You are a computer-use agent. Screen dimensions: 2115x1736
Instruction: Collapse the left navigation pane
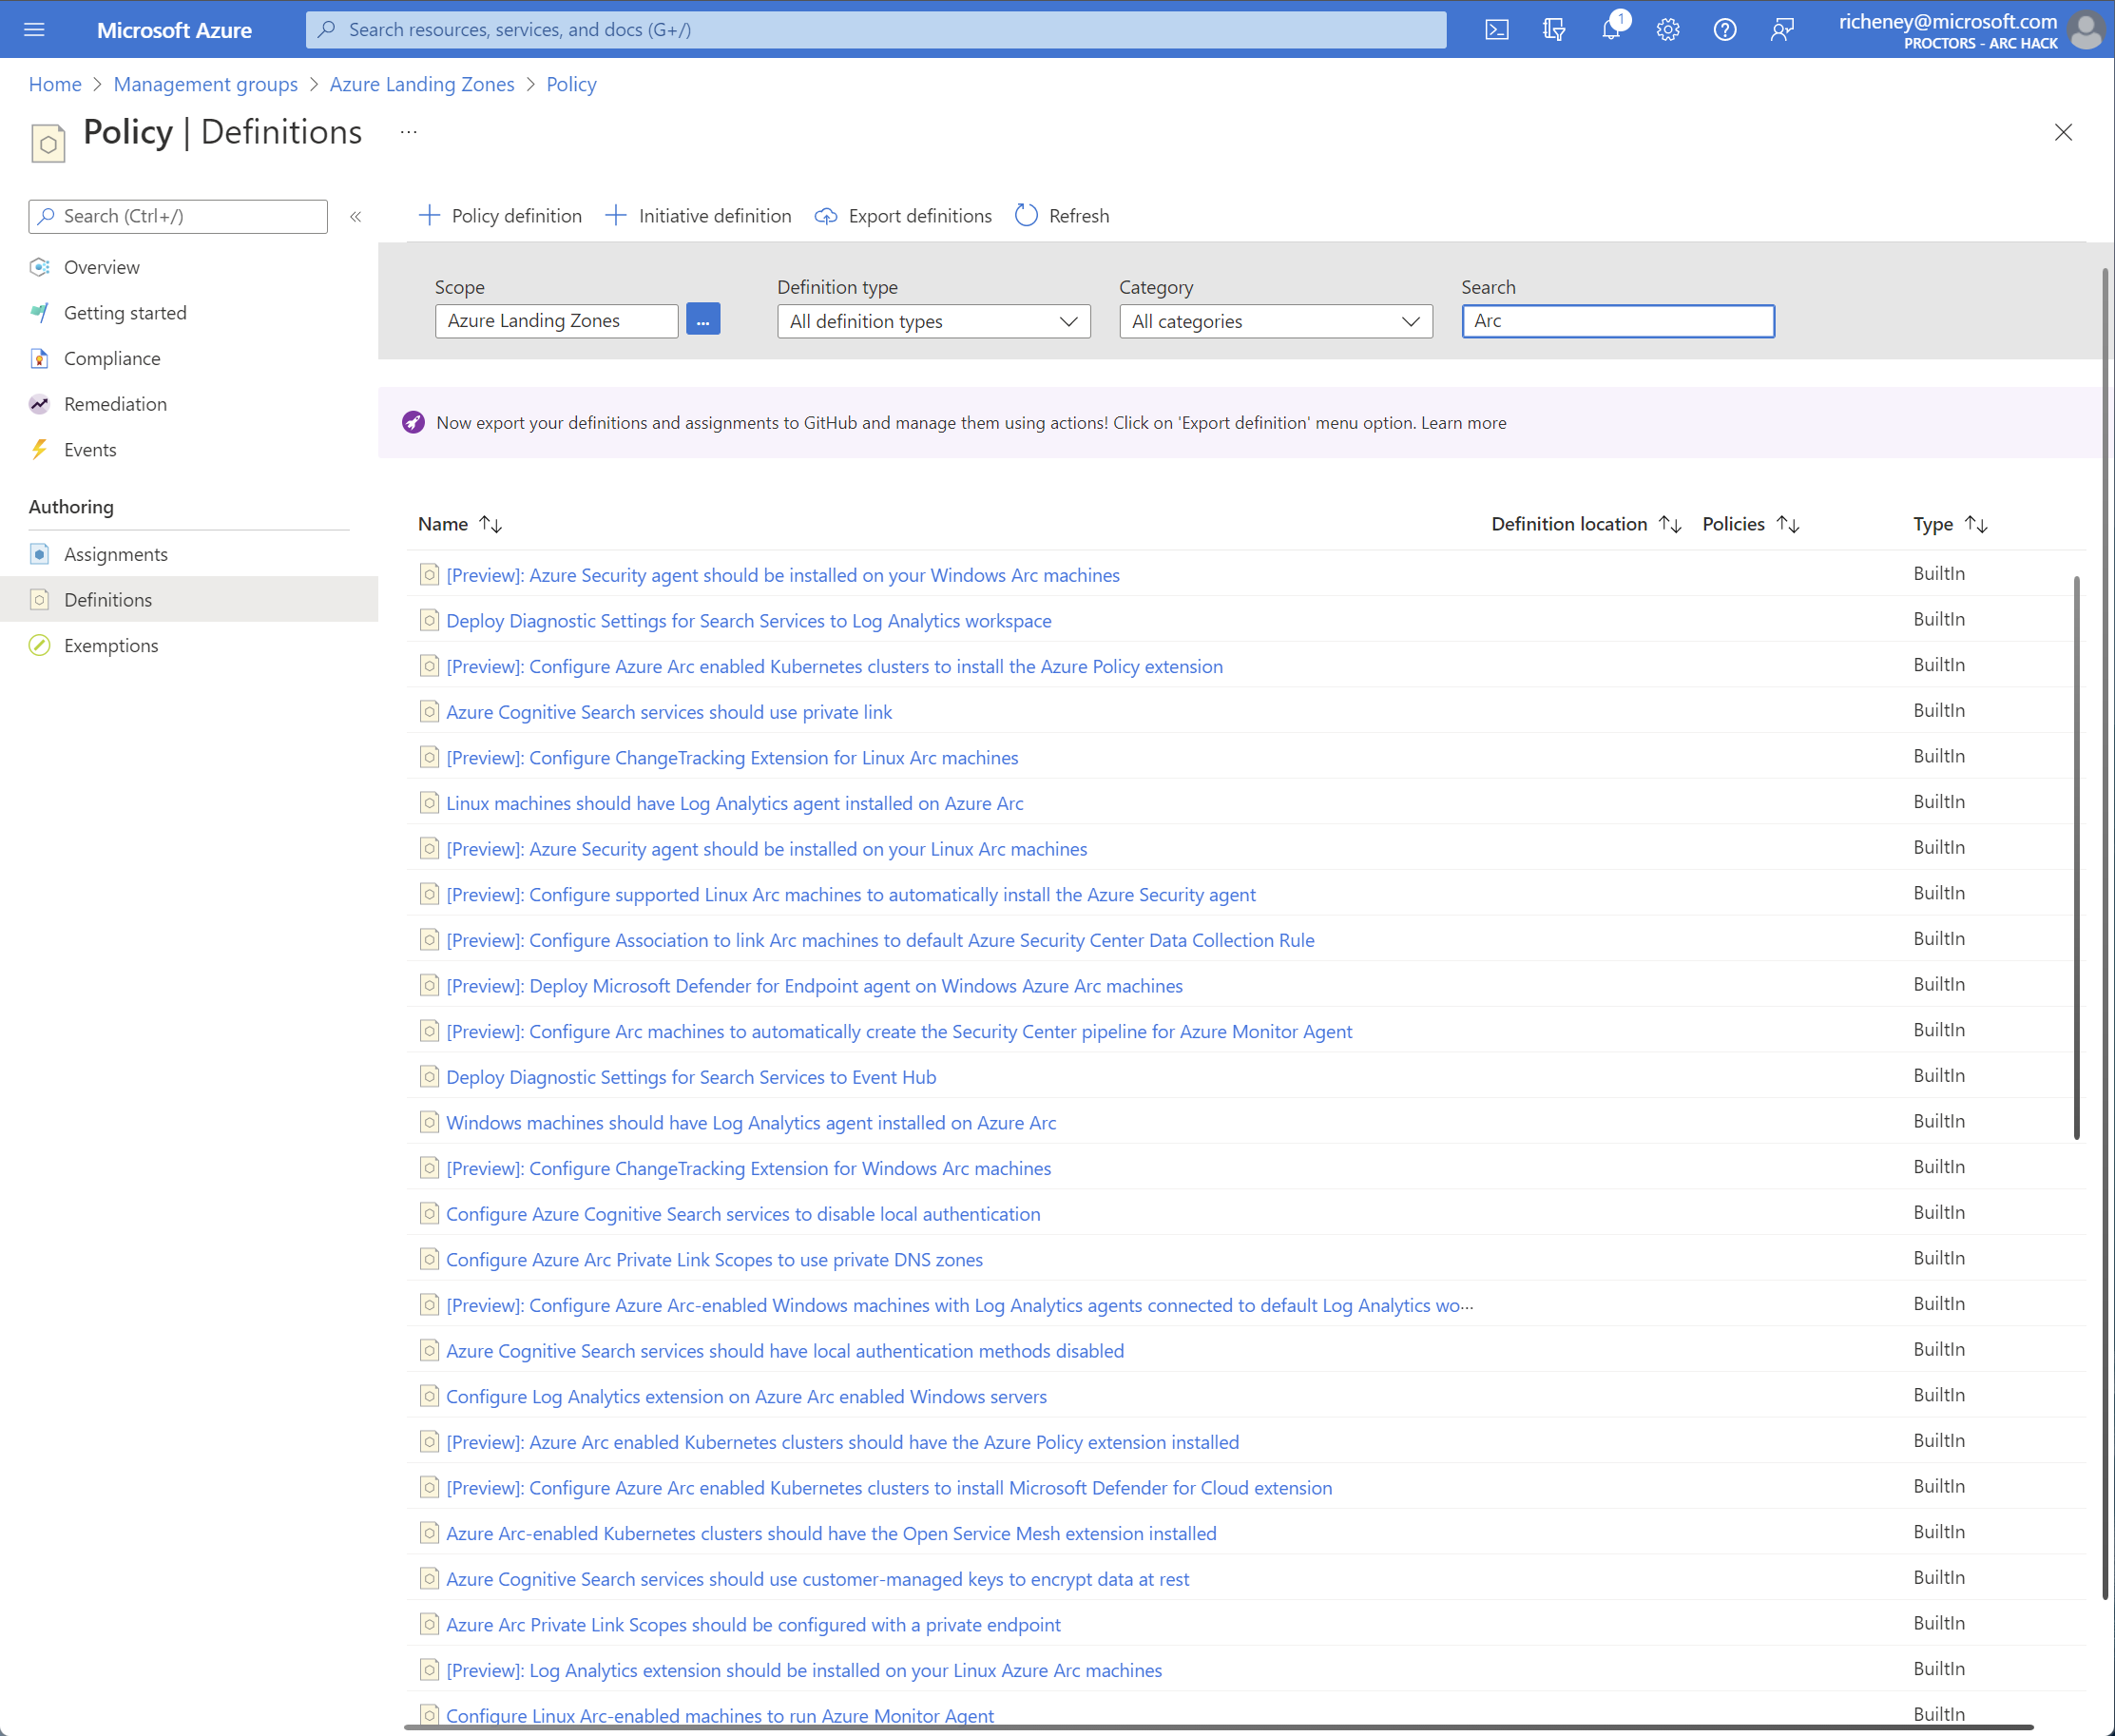(356, 216)
